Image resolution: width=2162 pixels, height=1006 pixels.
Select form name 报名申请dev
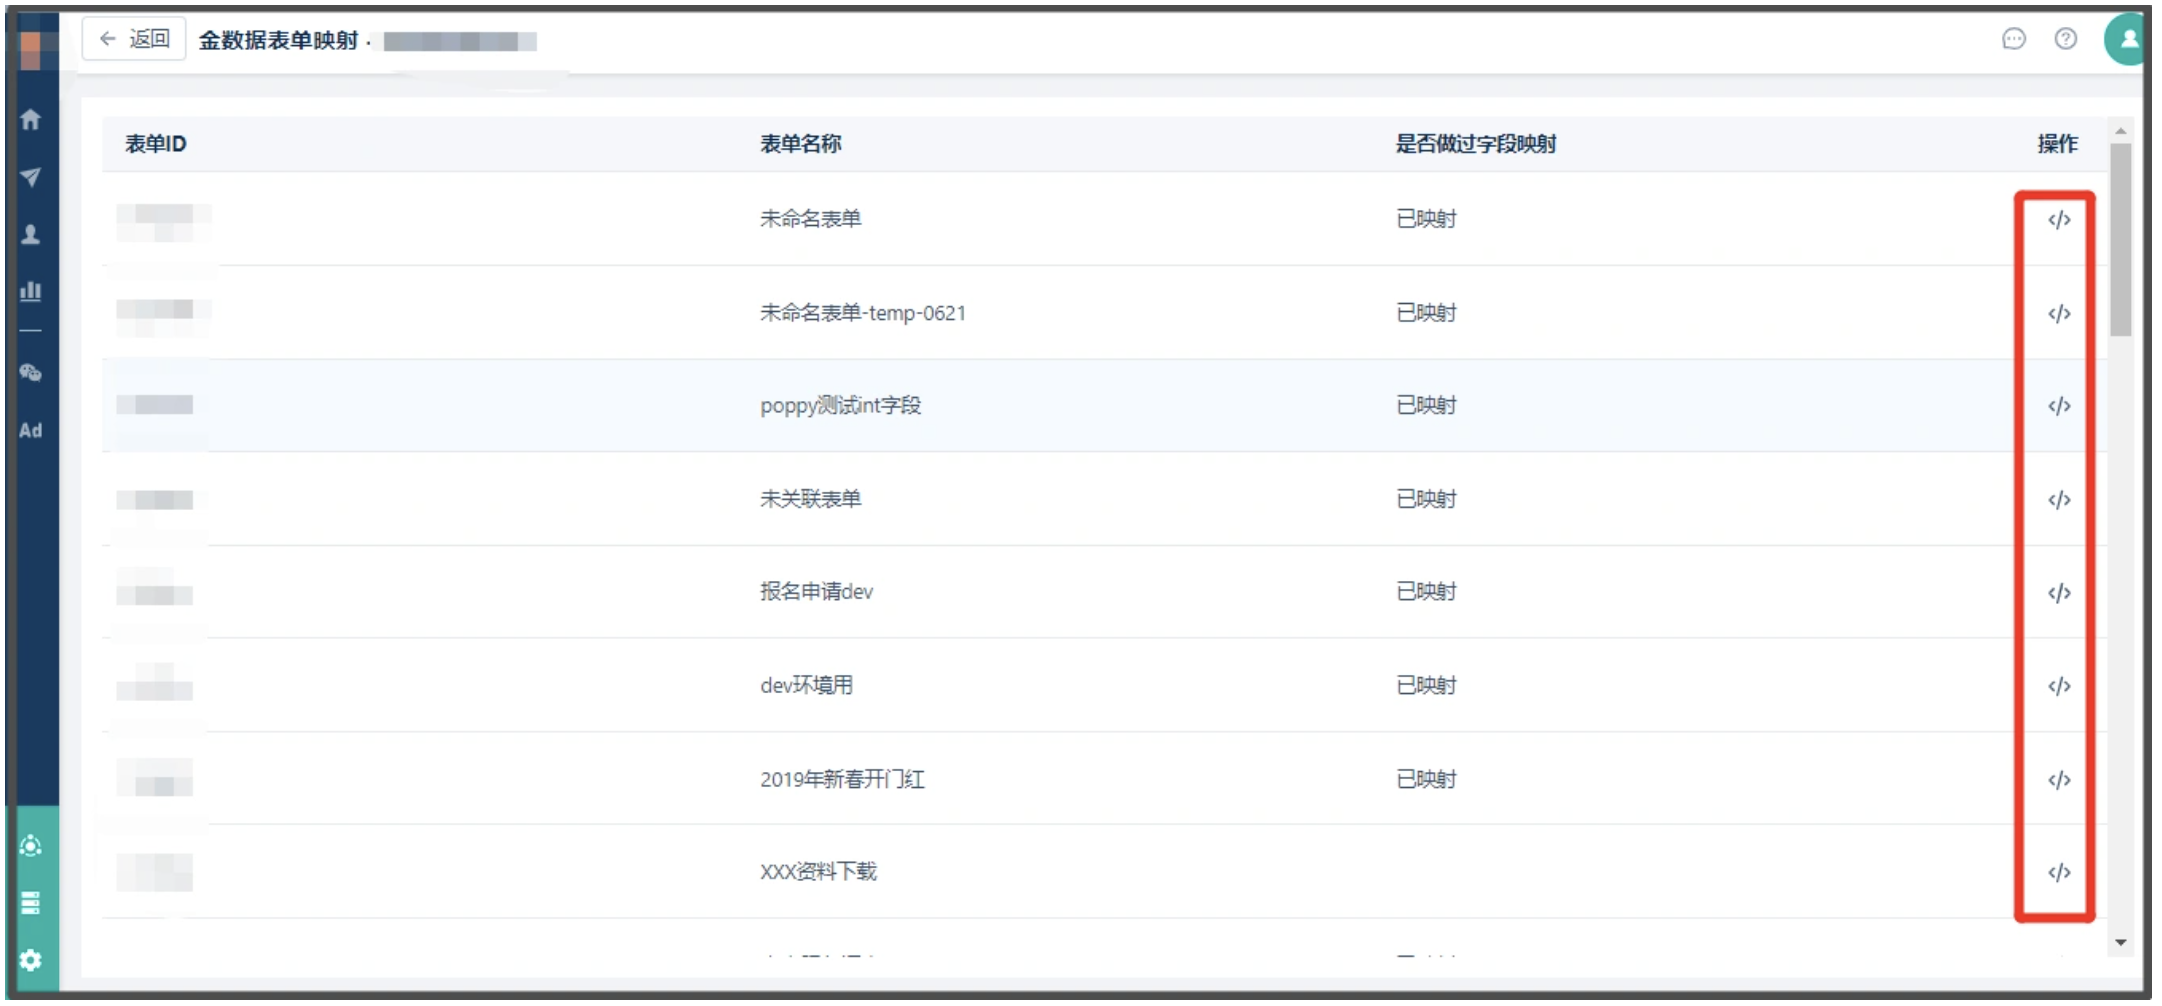point(817,592)
